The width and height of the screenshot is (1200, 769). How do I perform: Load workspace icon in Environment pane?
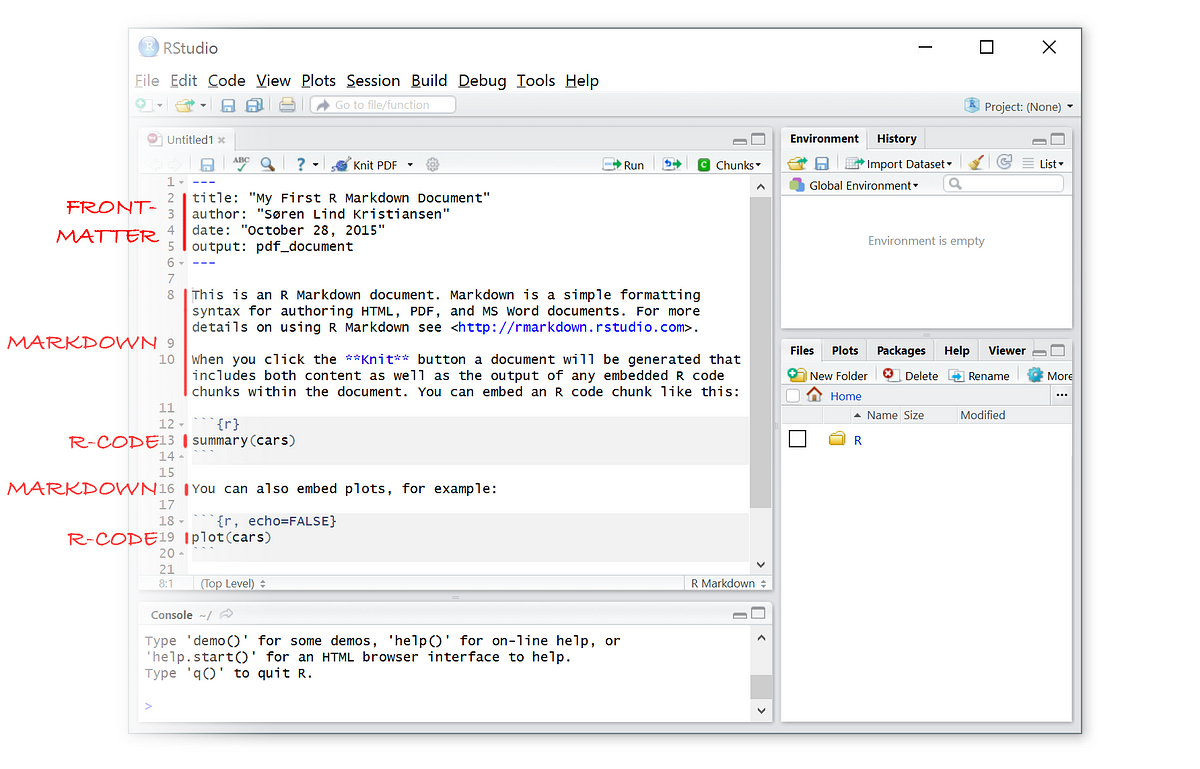coord(796,163)
